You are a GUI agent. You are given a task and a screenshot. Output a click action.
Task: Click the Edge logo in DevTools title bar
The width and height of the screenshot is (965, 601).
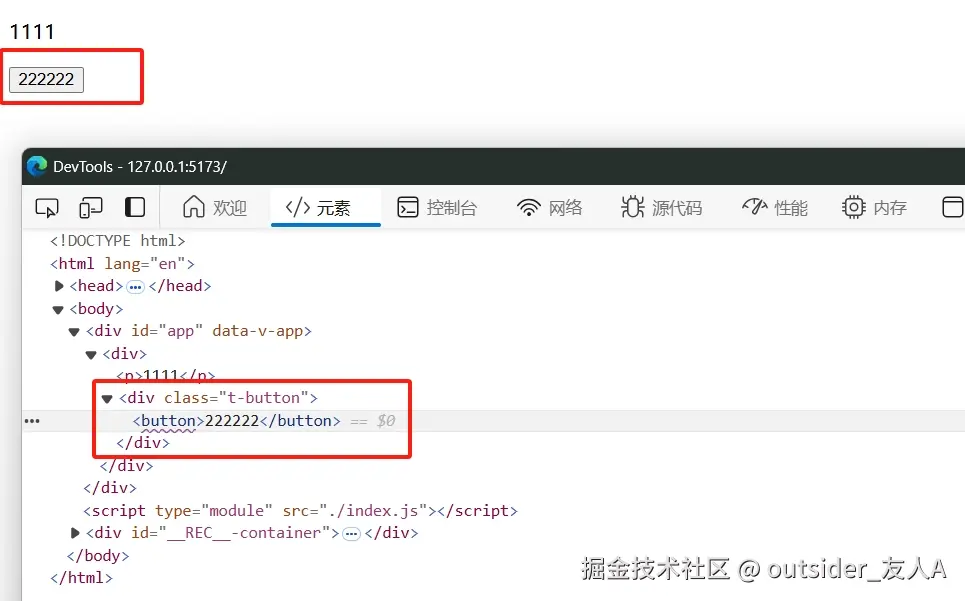38,166
